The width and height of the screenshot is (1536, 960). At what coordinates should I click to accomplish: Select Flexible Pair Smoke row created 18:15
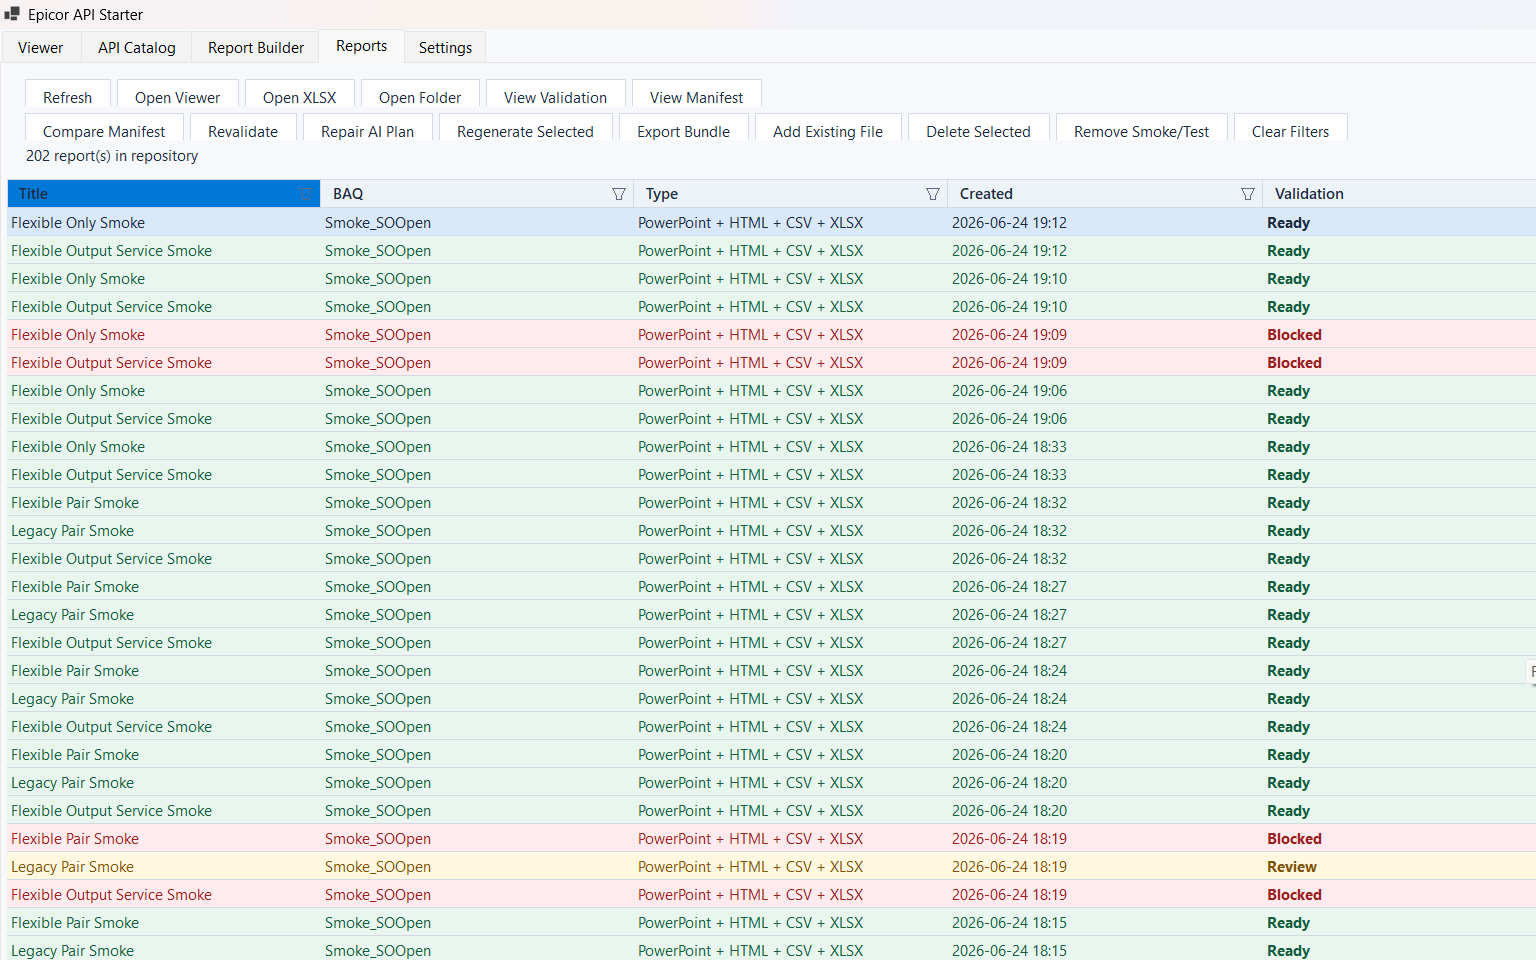(x=772, y=923)
